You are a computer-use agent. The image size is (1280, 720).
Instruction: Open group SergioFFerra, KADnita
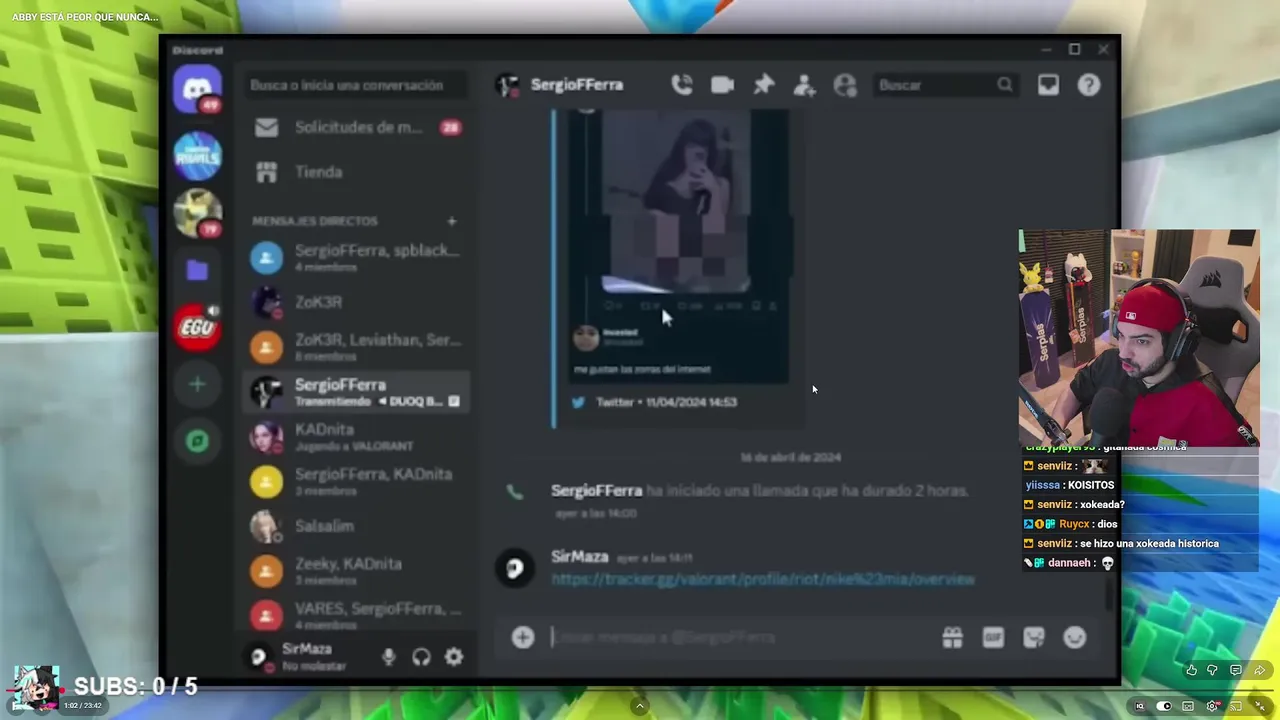point(356,481)
